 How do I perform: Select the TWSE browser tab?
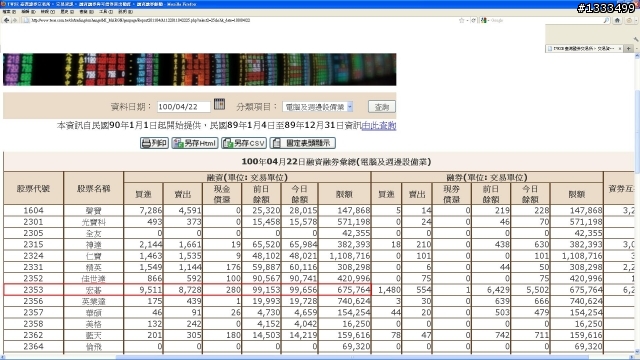(x=584, y=49)
